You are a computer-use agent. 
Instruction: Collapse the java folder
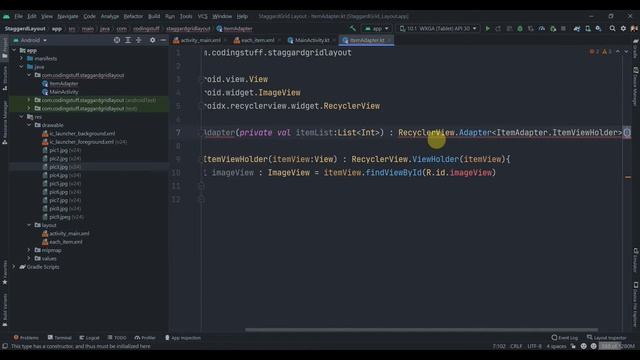tap(22, 67)
